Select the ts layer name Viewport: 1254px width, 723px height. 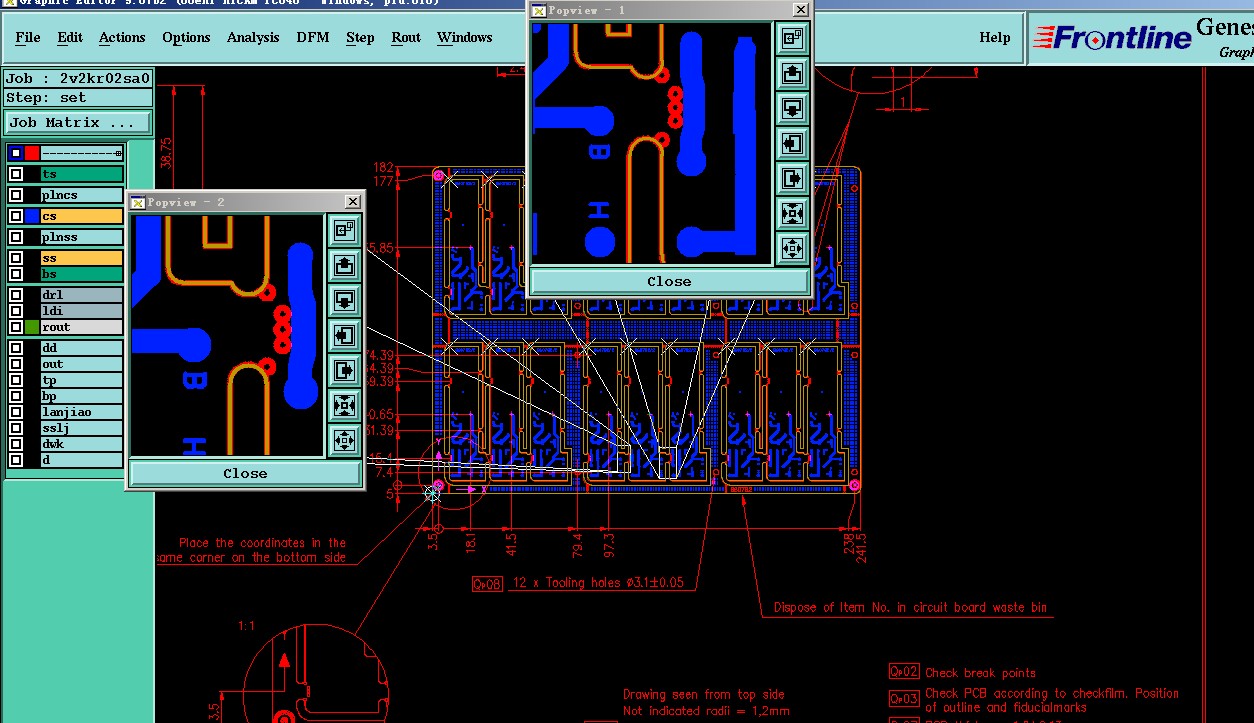click(82, 174)
